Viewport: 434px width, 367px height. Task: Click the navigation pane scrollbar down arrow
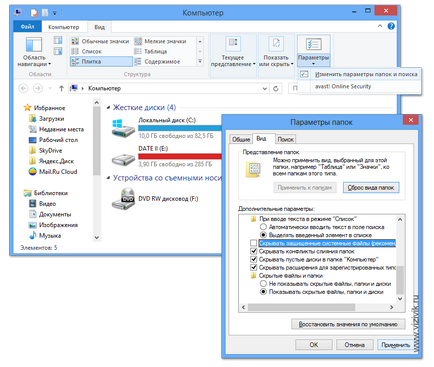pos(97,238)
